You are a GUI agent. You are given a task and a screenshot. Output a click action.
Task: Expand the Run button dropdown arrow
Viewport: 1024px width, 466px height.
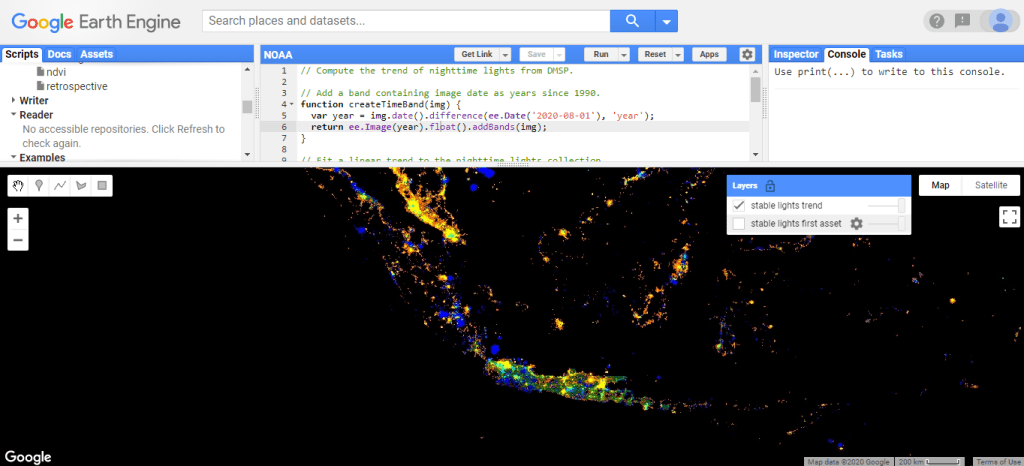point(624,54)
